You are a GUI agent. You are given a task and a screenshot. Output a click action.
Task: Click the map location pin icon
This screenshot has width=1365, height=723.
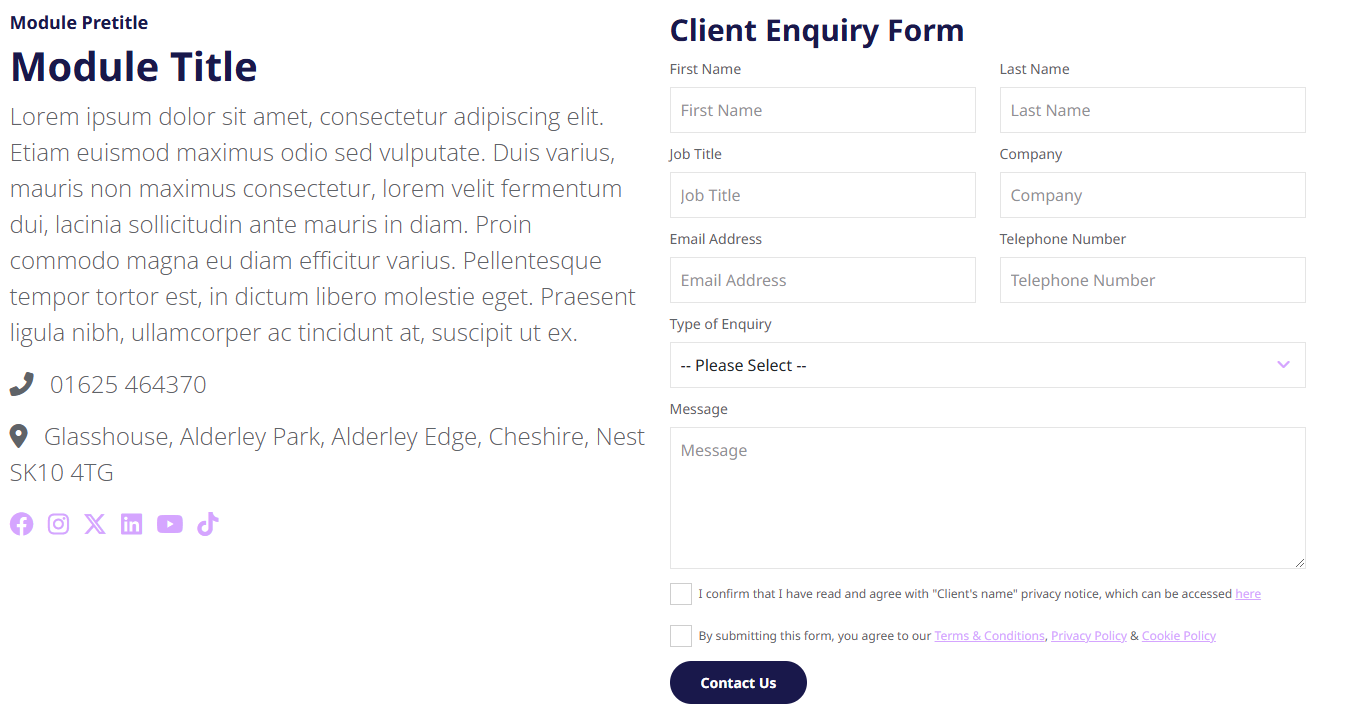[x=18, y=436]
